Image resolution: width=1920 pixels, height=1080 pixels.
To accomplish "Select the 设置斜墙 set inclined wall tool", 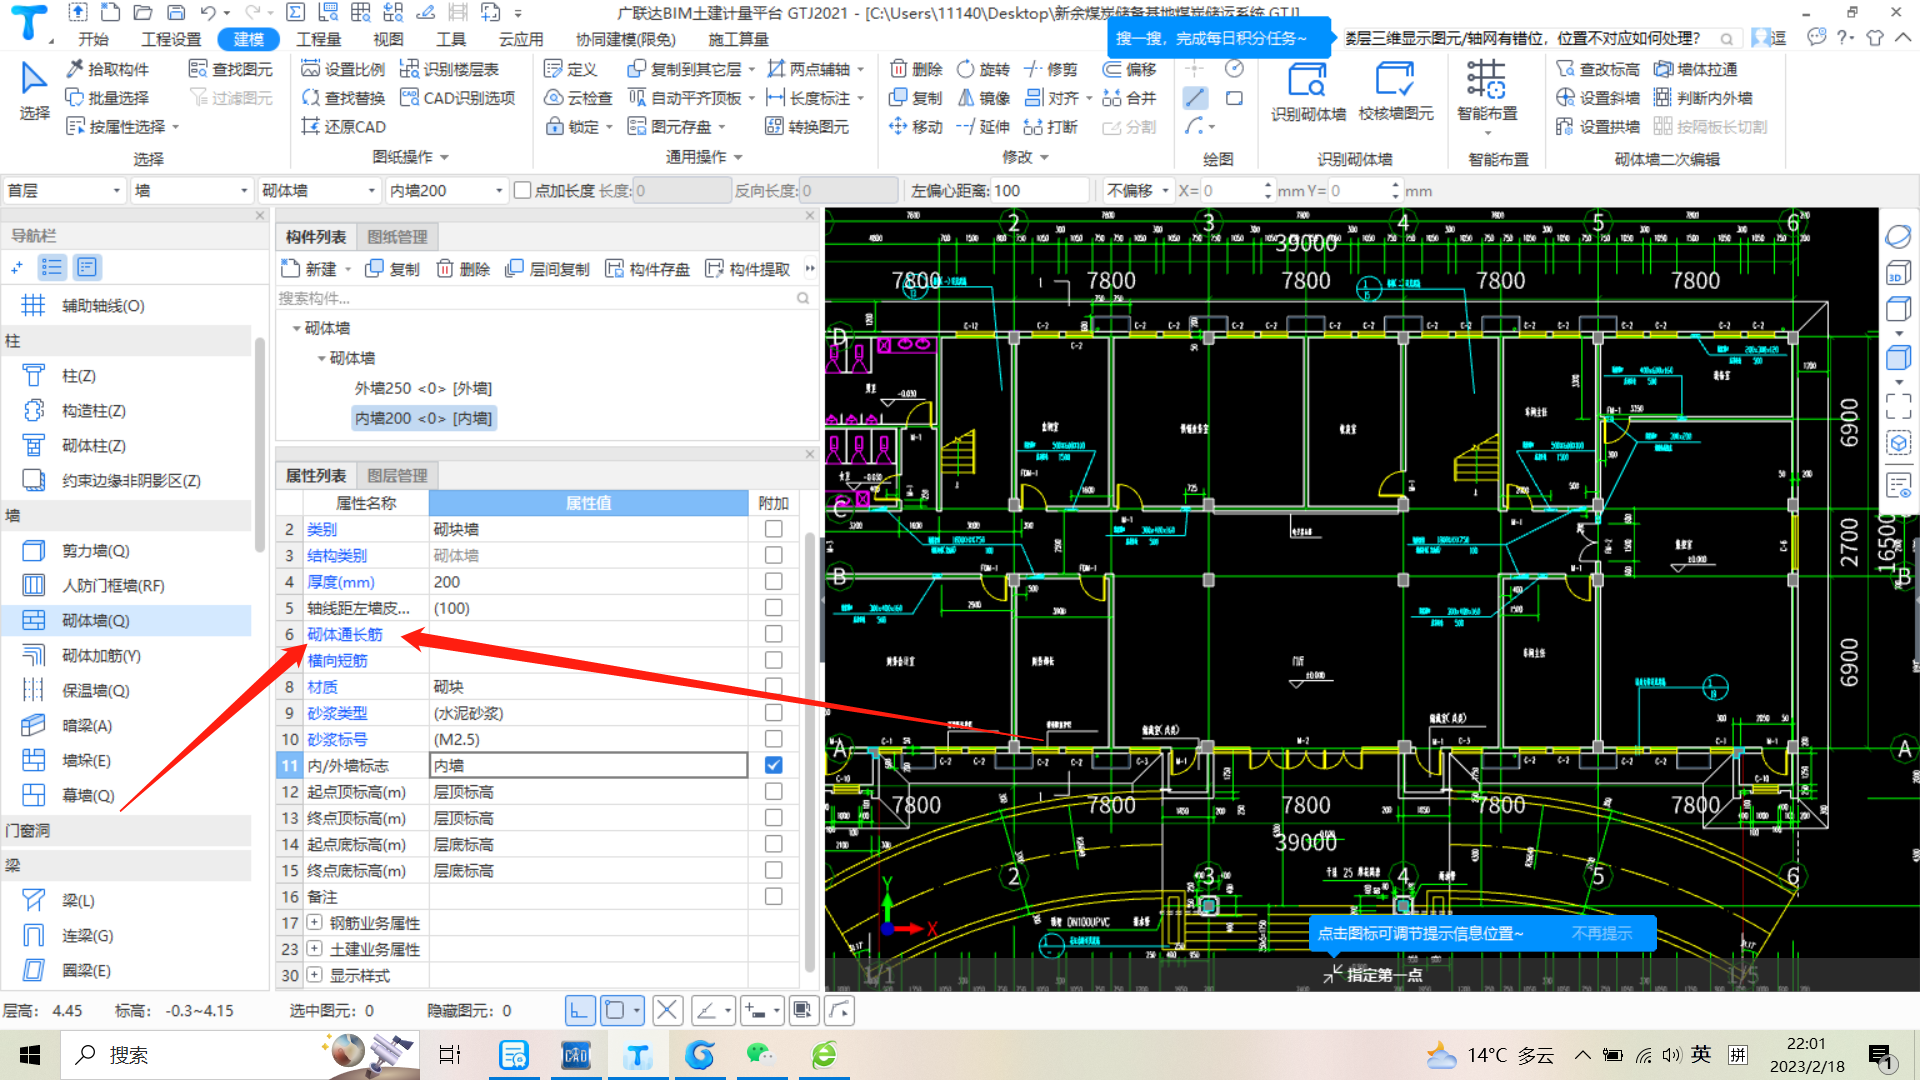I will tap(1598, 98).
